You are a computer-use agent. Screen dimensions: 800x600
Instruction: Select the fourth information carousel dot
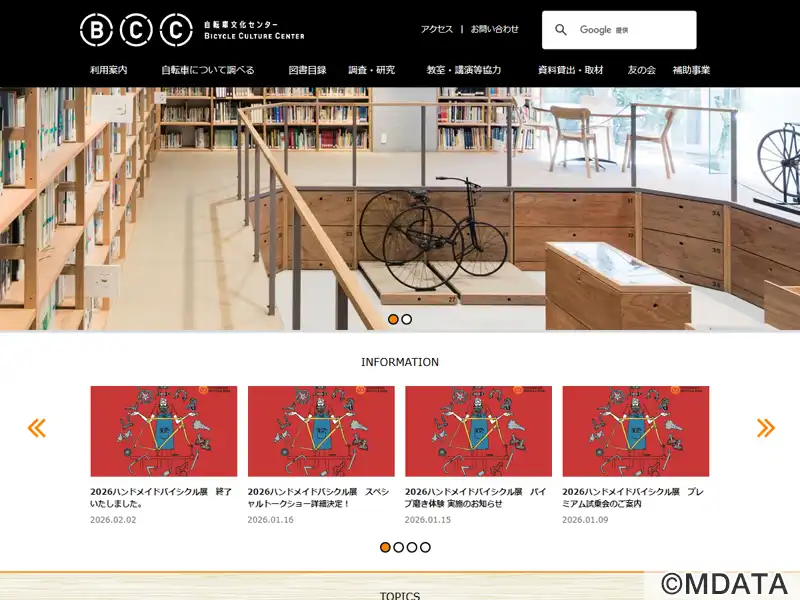[x=426, y=547]
